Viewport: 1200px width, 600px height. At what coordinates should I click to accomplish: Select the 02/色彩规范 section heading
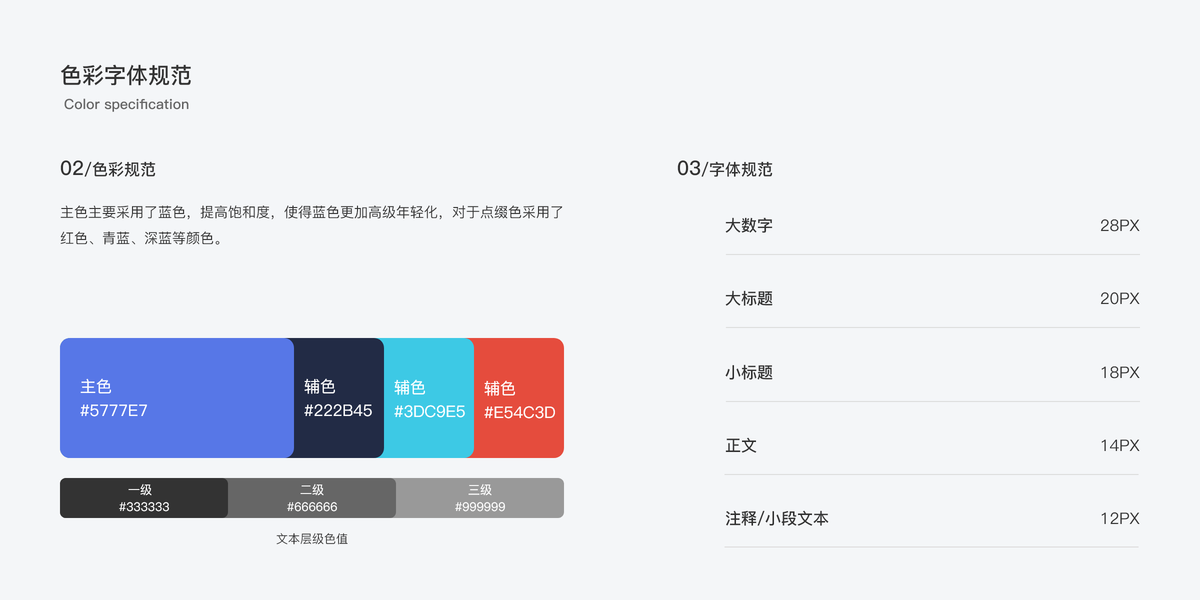tap(108, 169)
